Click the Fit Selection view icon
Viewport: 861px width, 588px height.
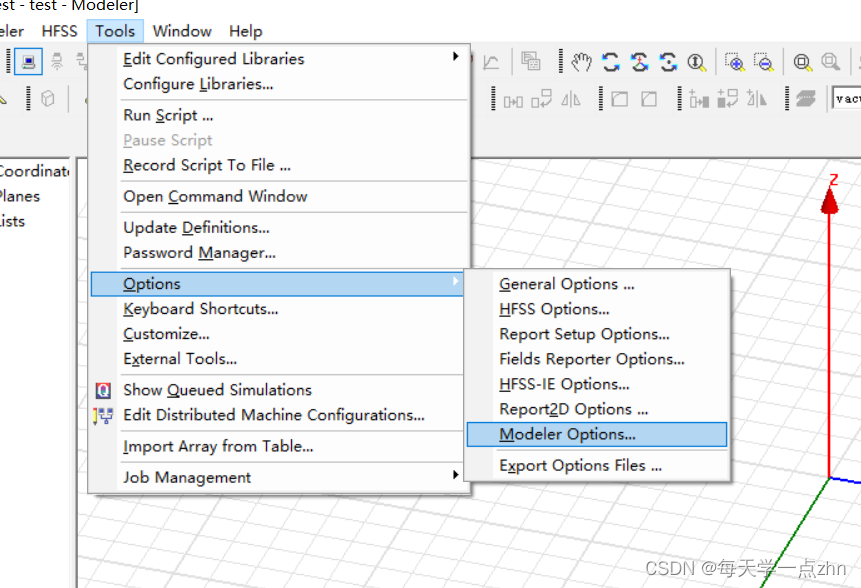click(x=831, y=62)
